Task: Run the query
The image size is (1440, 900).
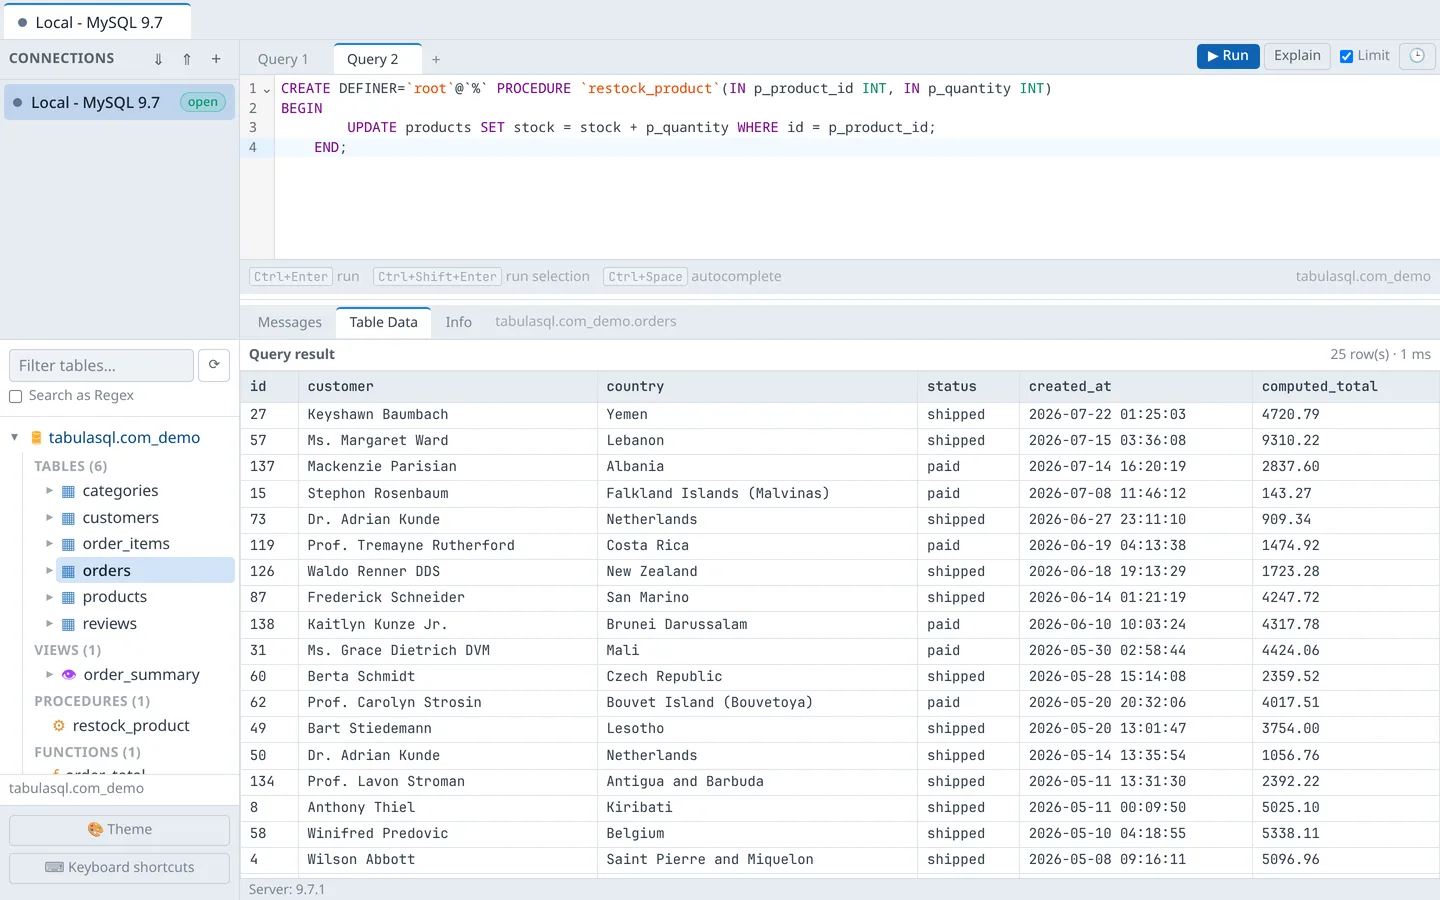Action: pos(1228,56)
